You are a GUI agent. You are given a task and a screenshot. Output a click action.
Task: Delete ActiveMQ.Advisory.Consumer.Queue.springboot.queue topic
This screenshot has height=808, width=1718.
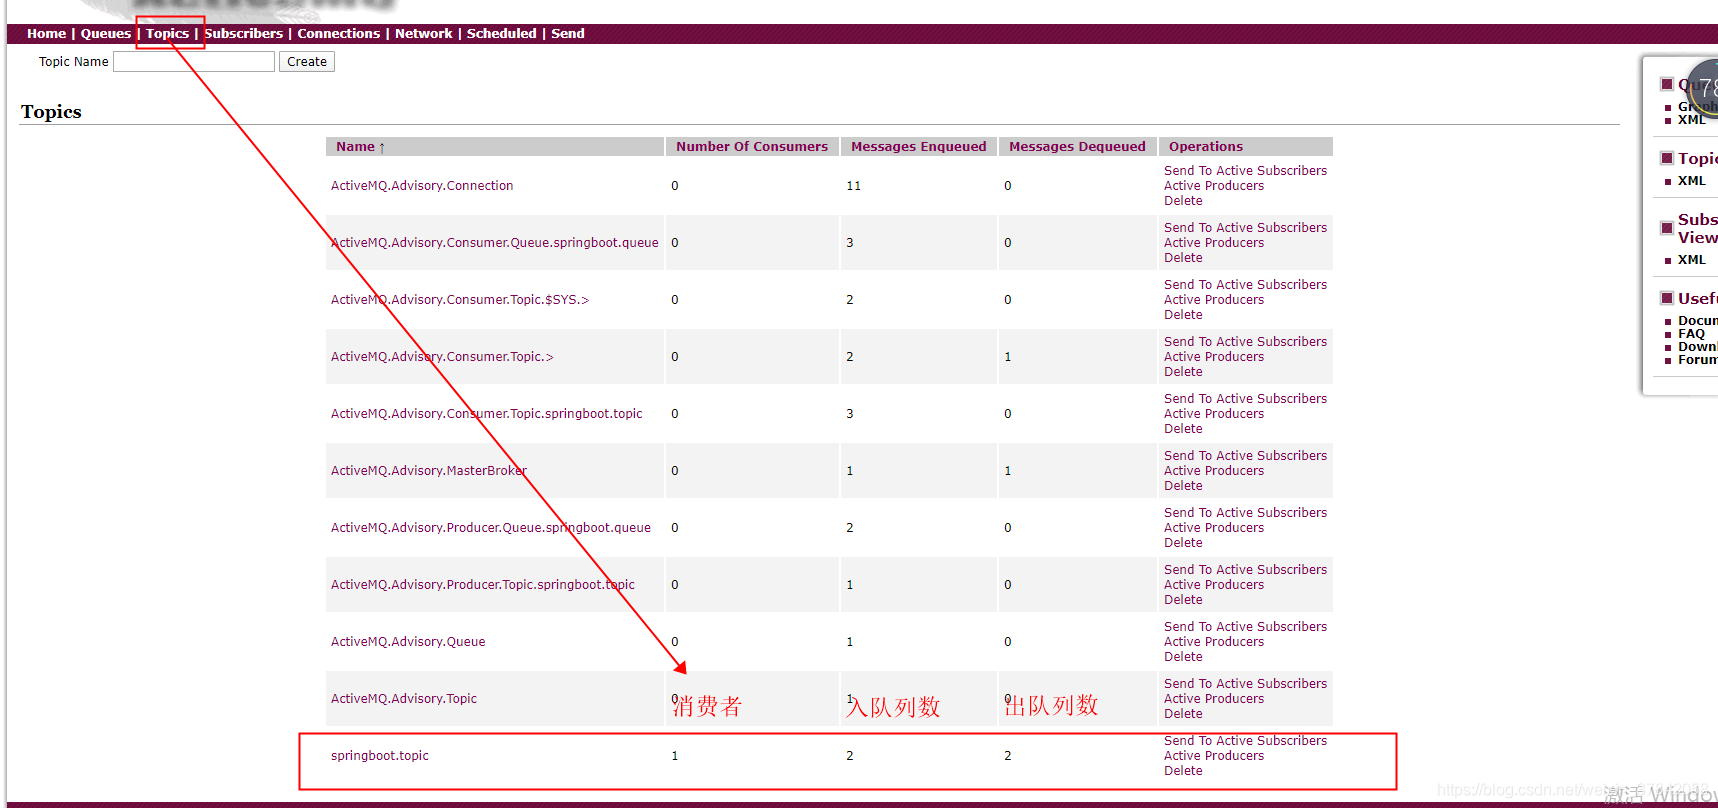coord(1183,258)
